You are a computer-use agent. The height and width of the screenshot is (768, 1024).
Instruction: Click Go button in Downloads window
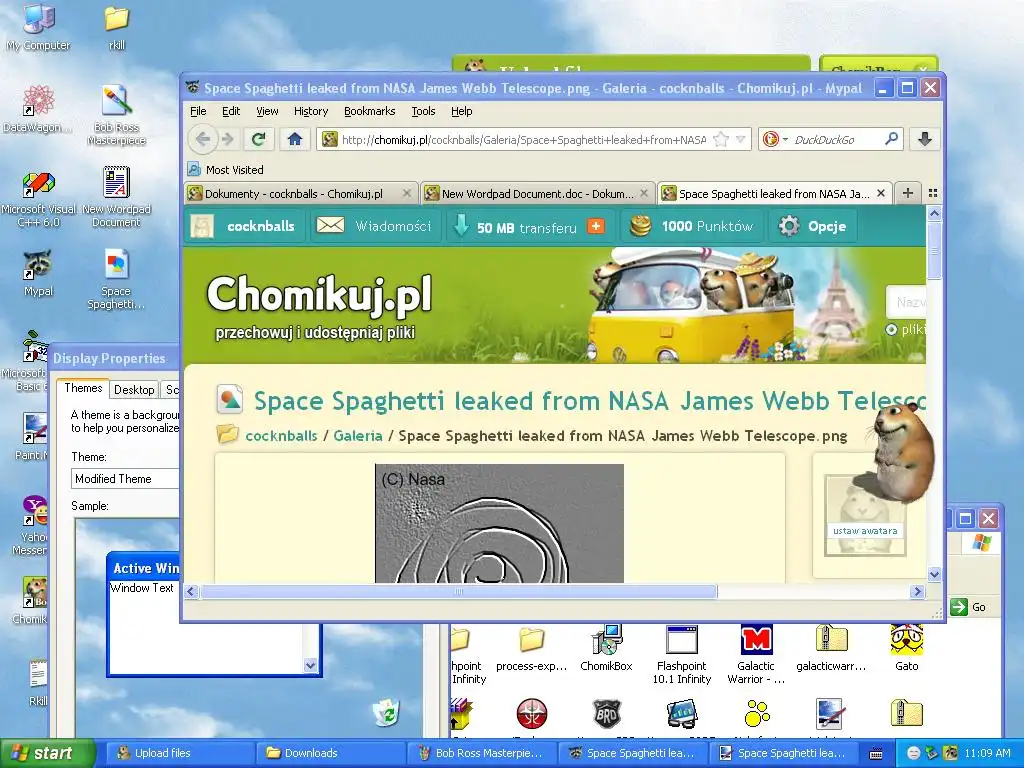[968, 607]
